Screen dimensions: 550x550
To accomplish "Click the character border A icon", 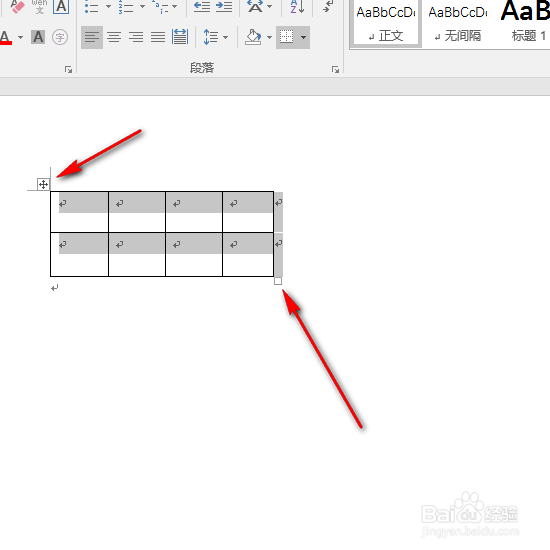I will 61,6.
